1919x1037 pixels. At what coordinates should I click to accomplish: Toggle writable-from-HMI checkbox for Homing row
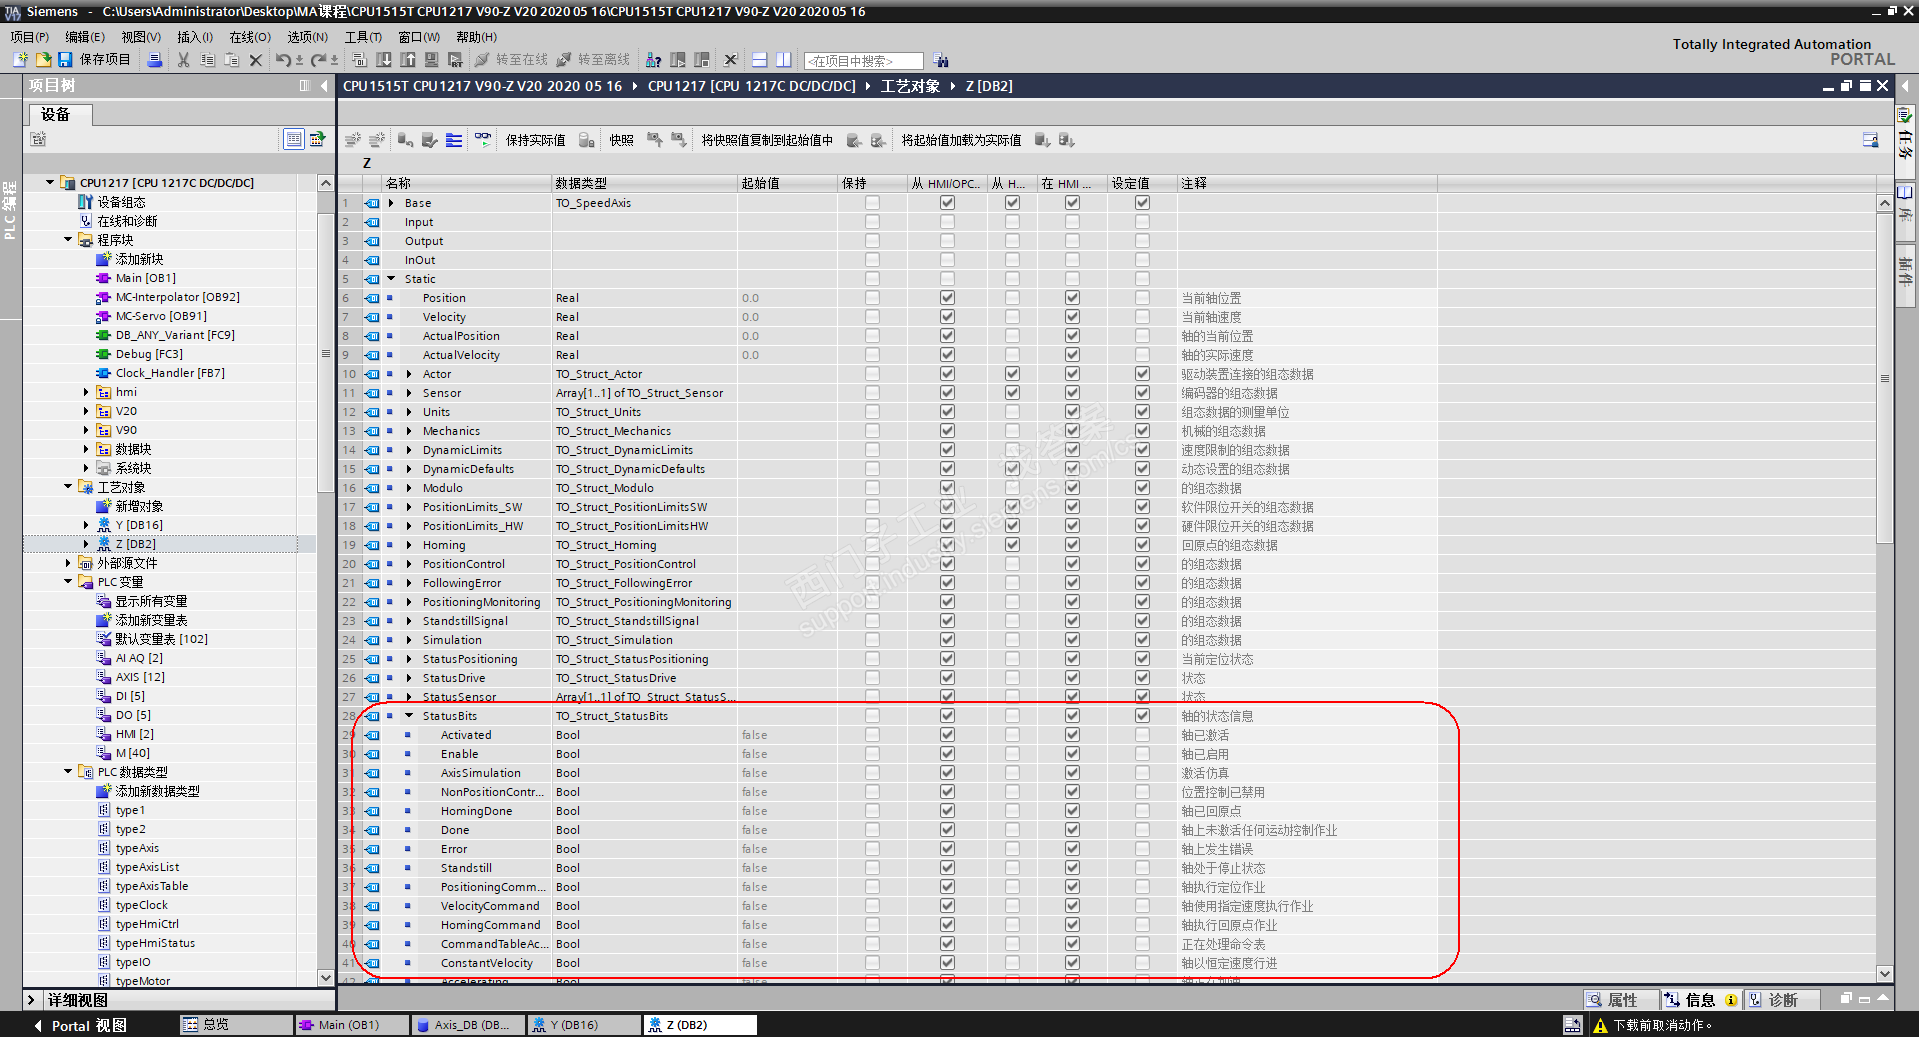pyautogui.click(x=1012, y=545)
